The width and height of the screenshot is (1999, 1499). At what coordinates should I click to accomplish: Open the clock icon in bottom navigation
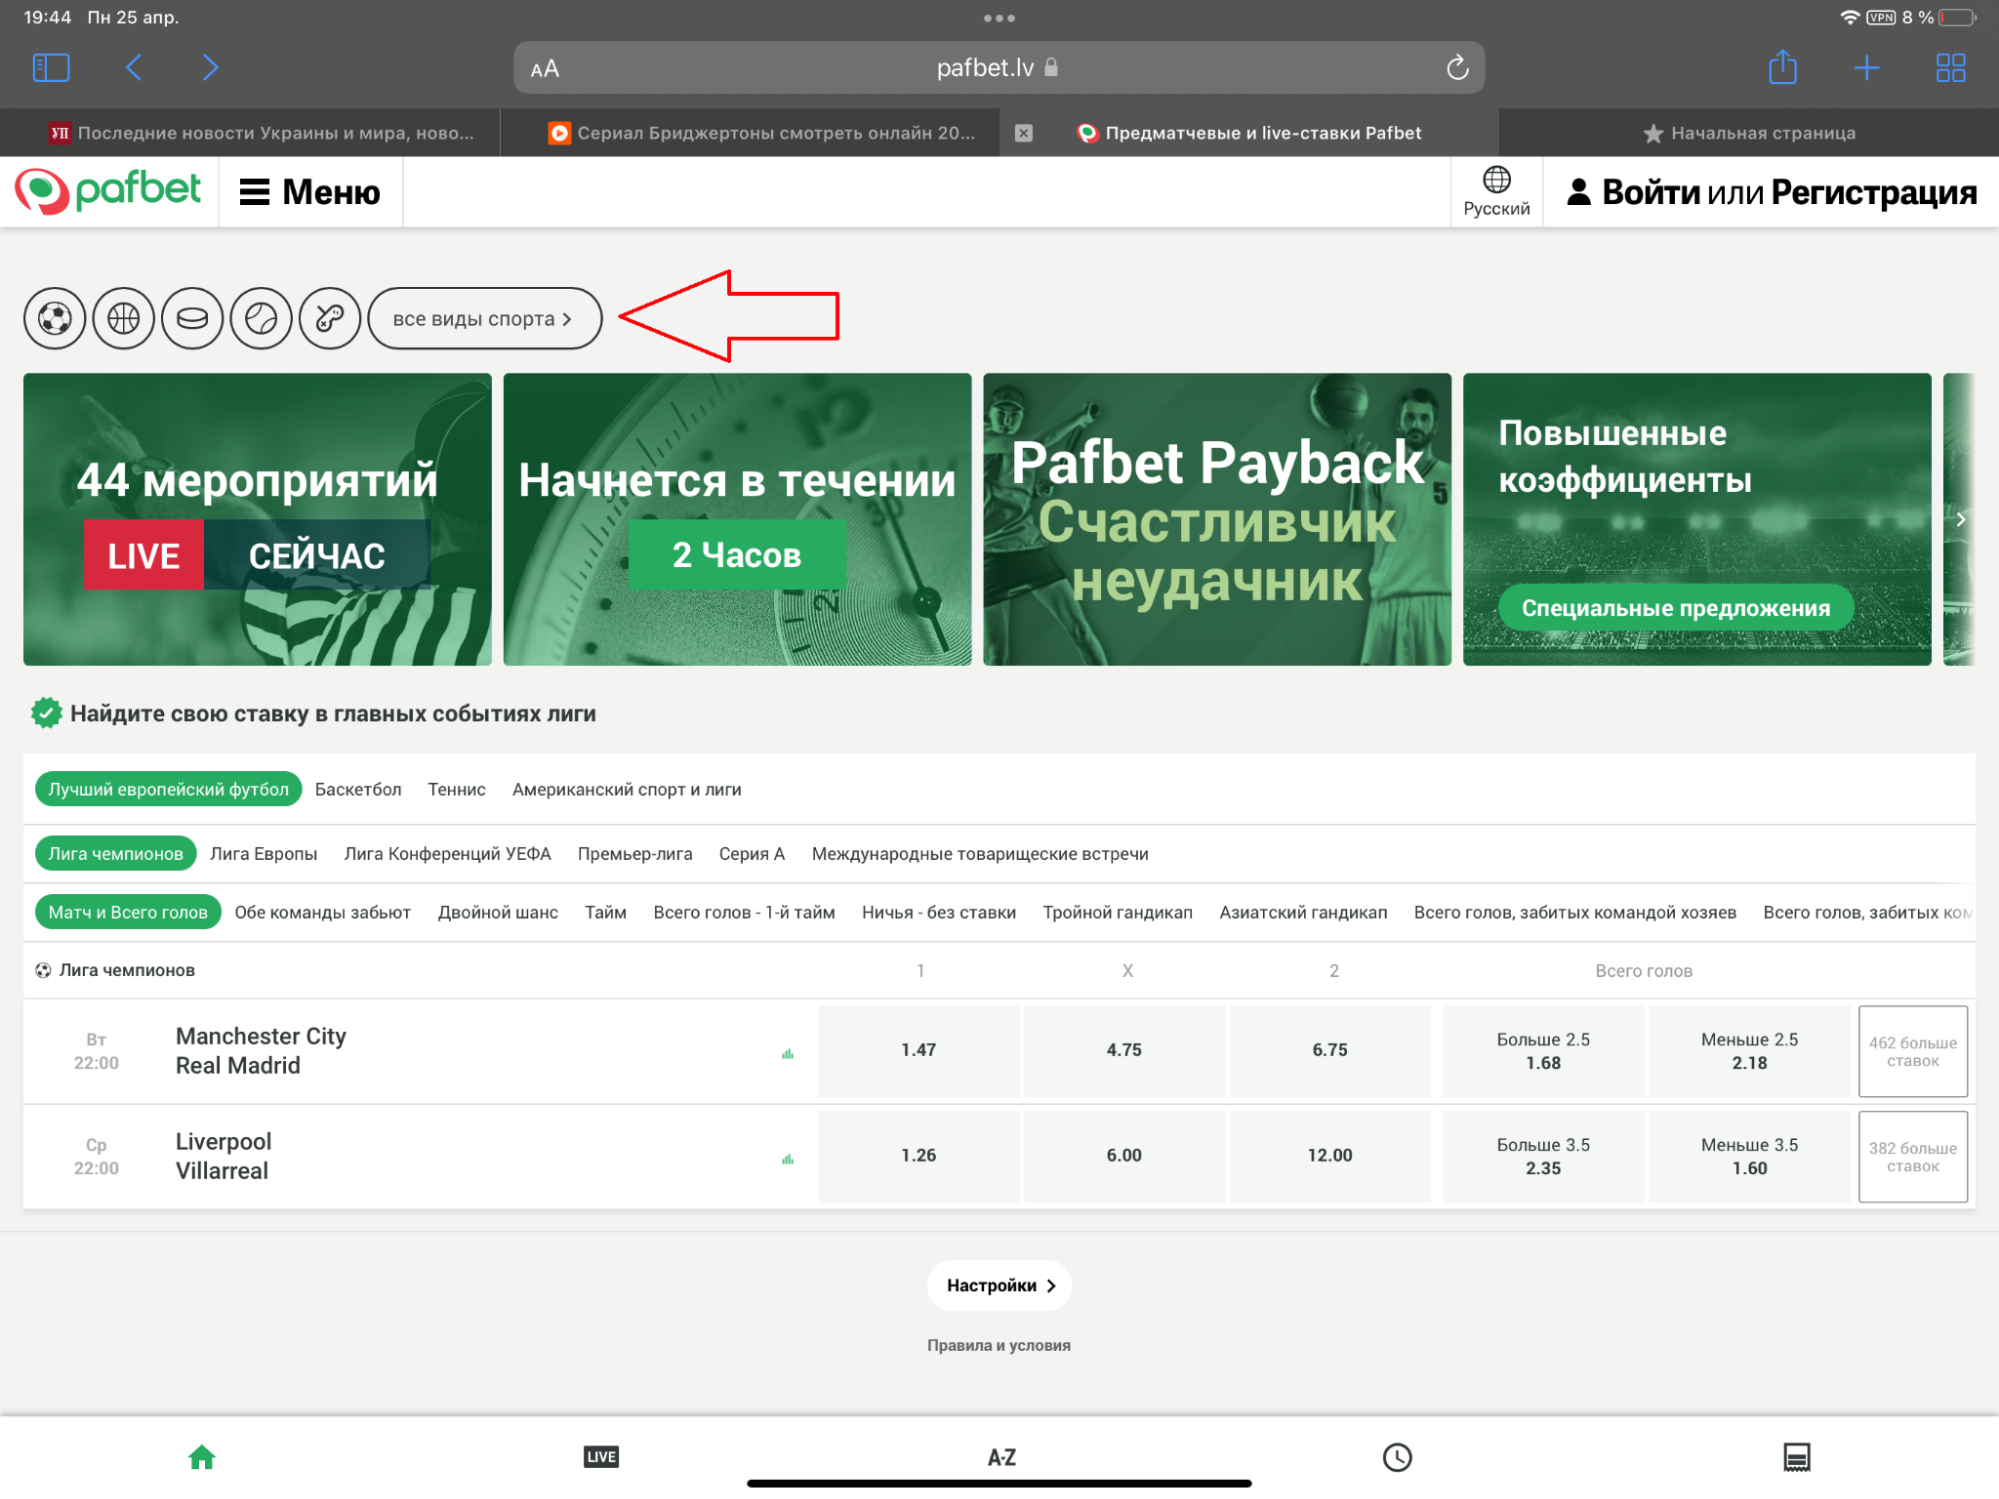[x=1397, y=1458]
